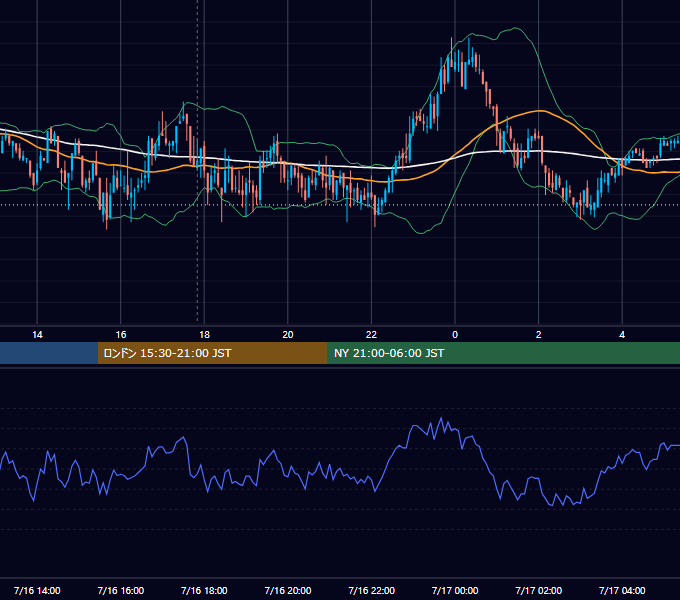Click the hour label 18 on price chart axis
680x600 pixels.
[x=204, y=335]
